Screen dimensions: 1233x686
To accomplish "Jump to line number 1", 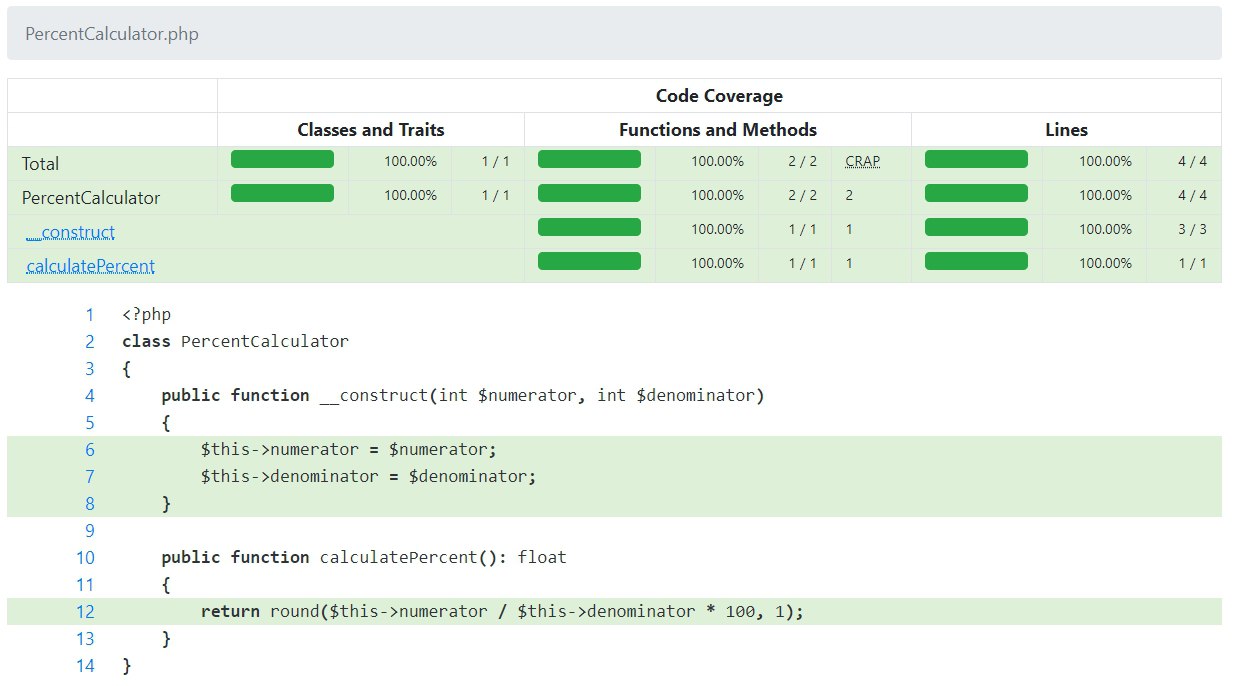I will [90, 314].
